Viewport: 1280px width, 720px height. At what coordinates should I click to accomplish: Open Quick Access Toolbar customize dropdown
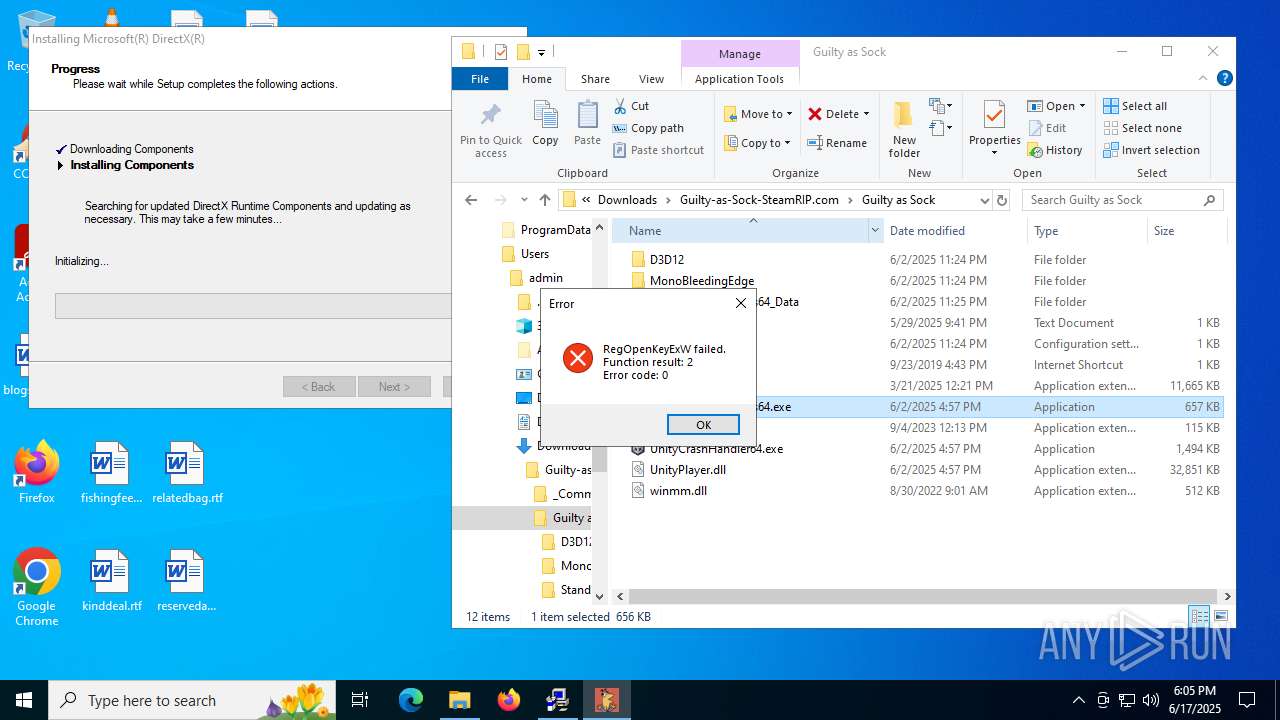pos(542,52)
